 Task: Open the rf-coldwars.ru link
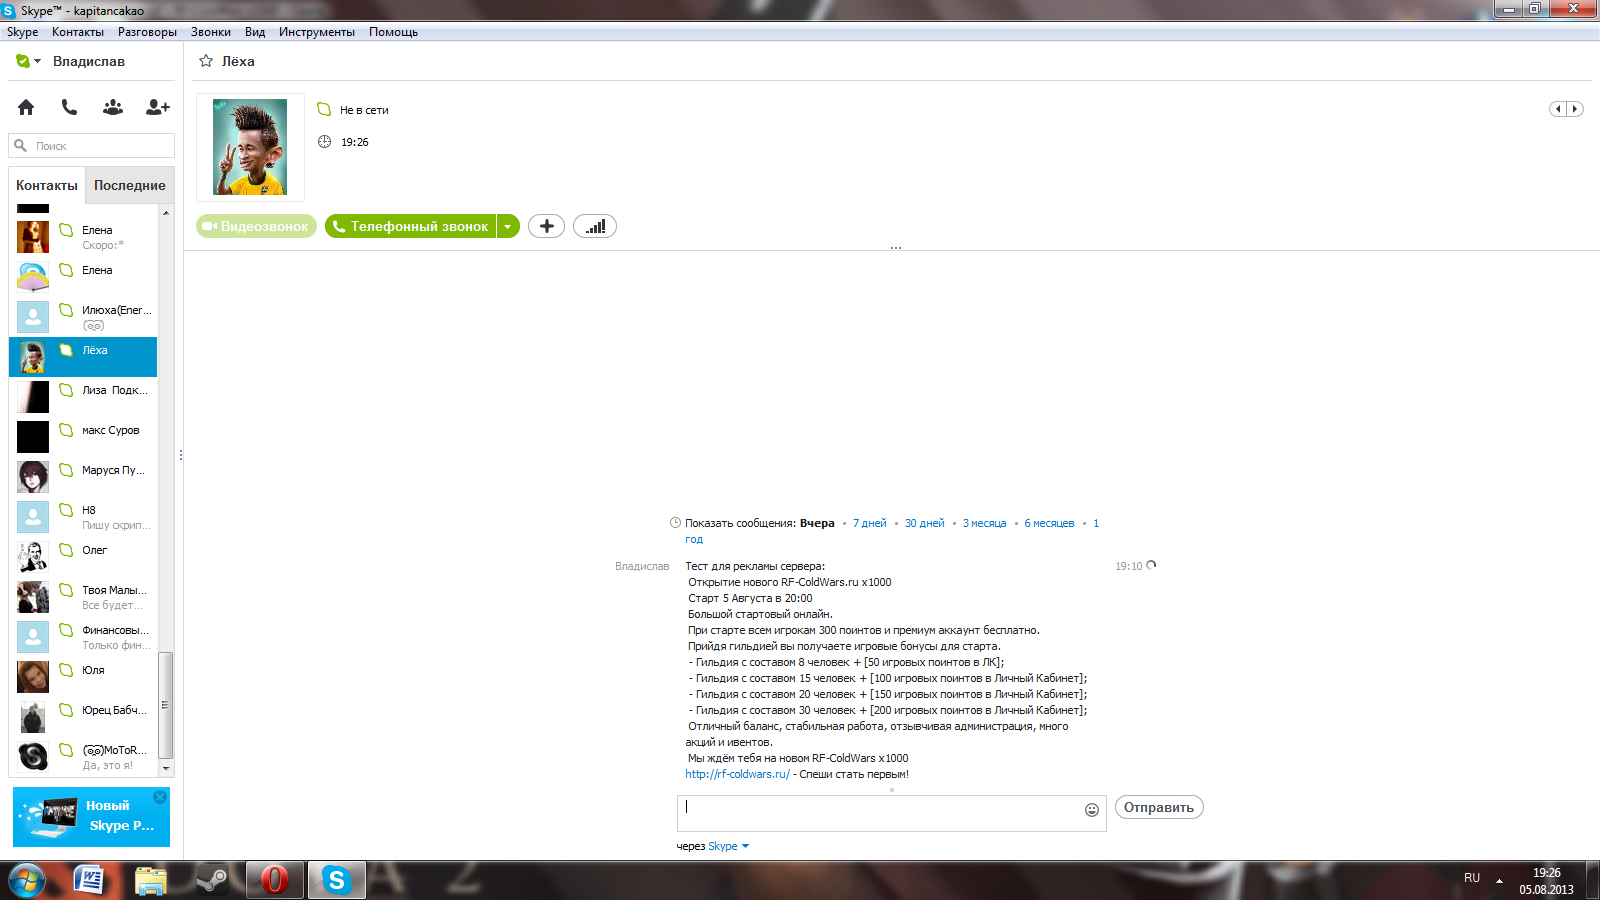click(737, 774)
